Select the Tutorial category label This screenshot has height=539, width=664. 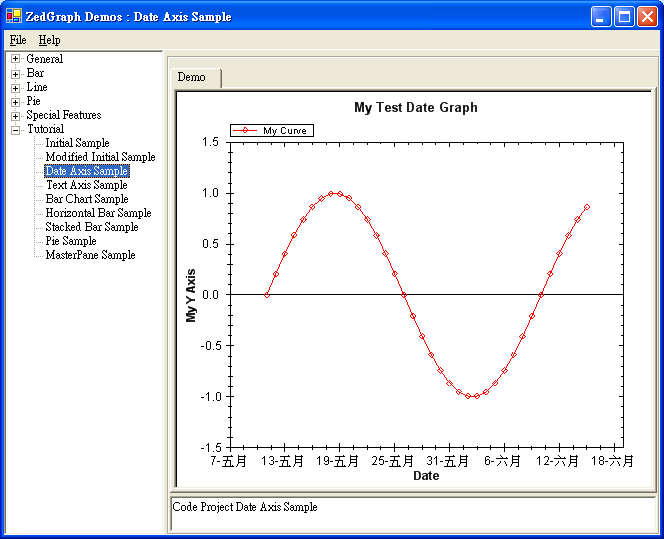[46, 129]
